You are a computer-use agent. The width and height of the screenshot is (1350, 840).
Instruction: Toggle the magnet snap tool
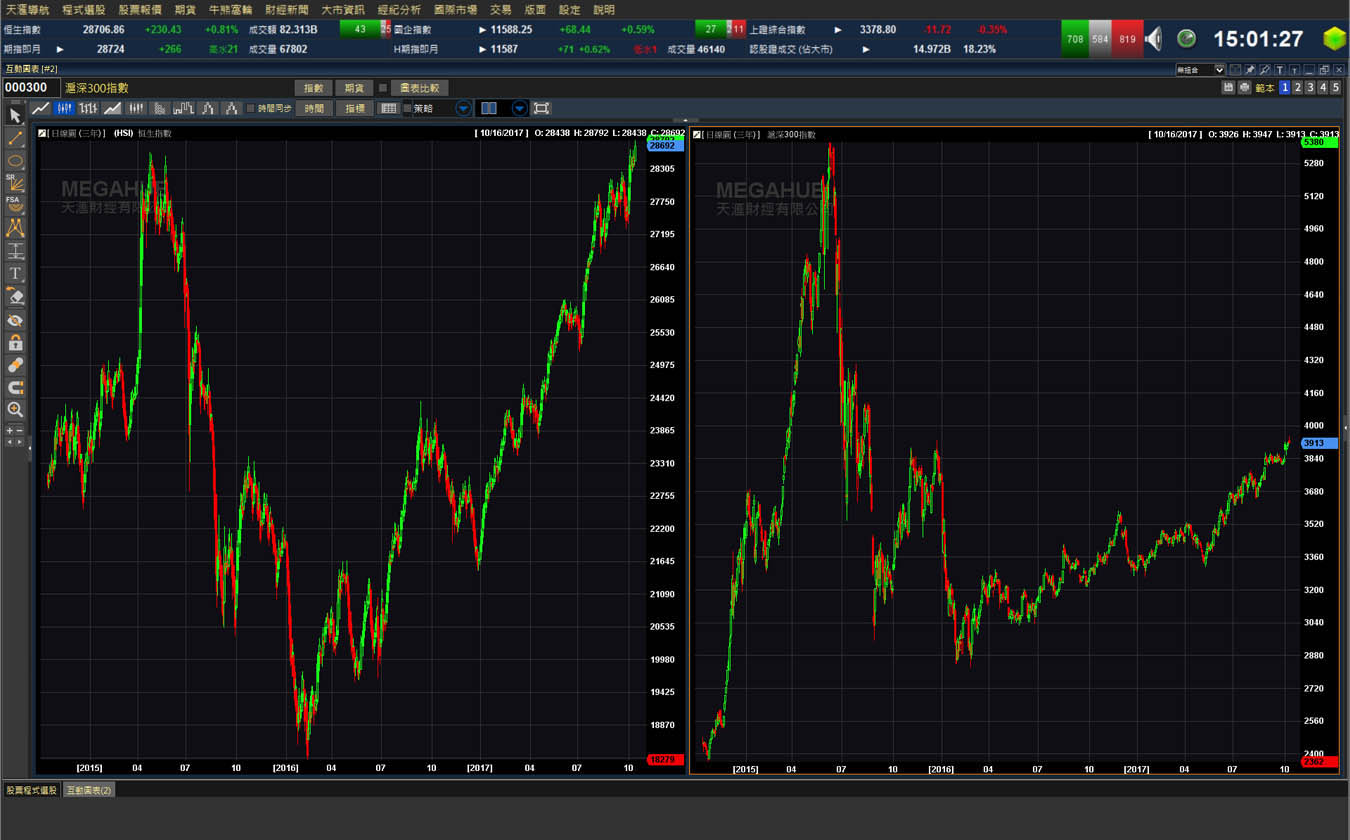(x=15, y=387)
